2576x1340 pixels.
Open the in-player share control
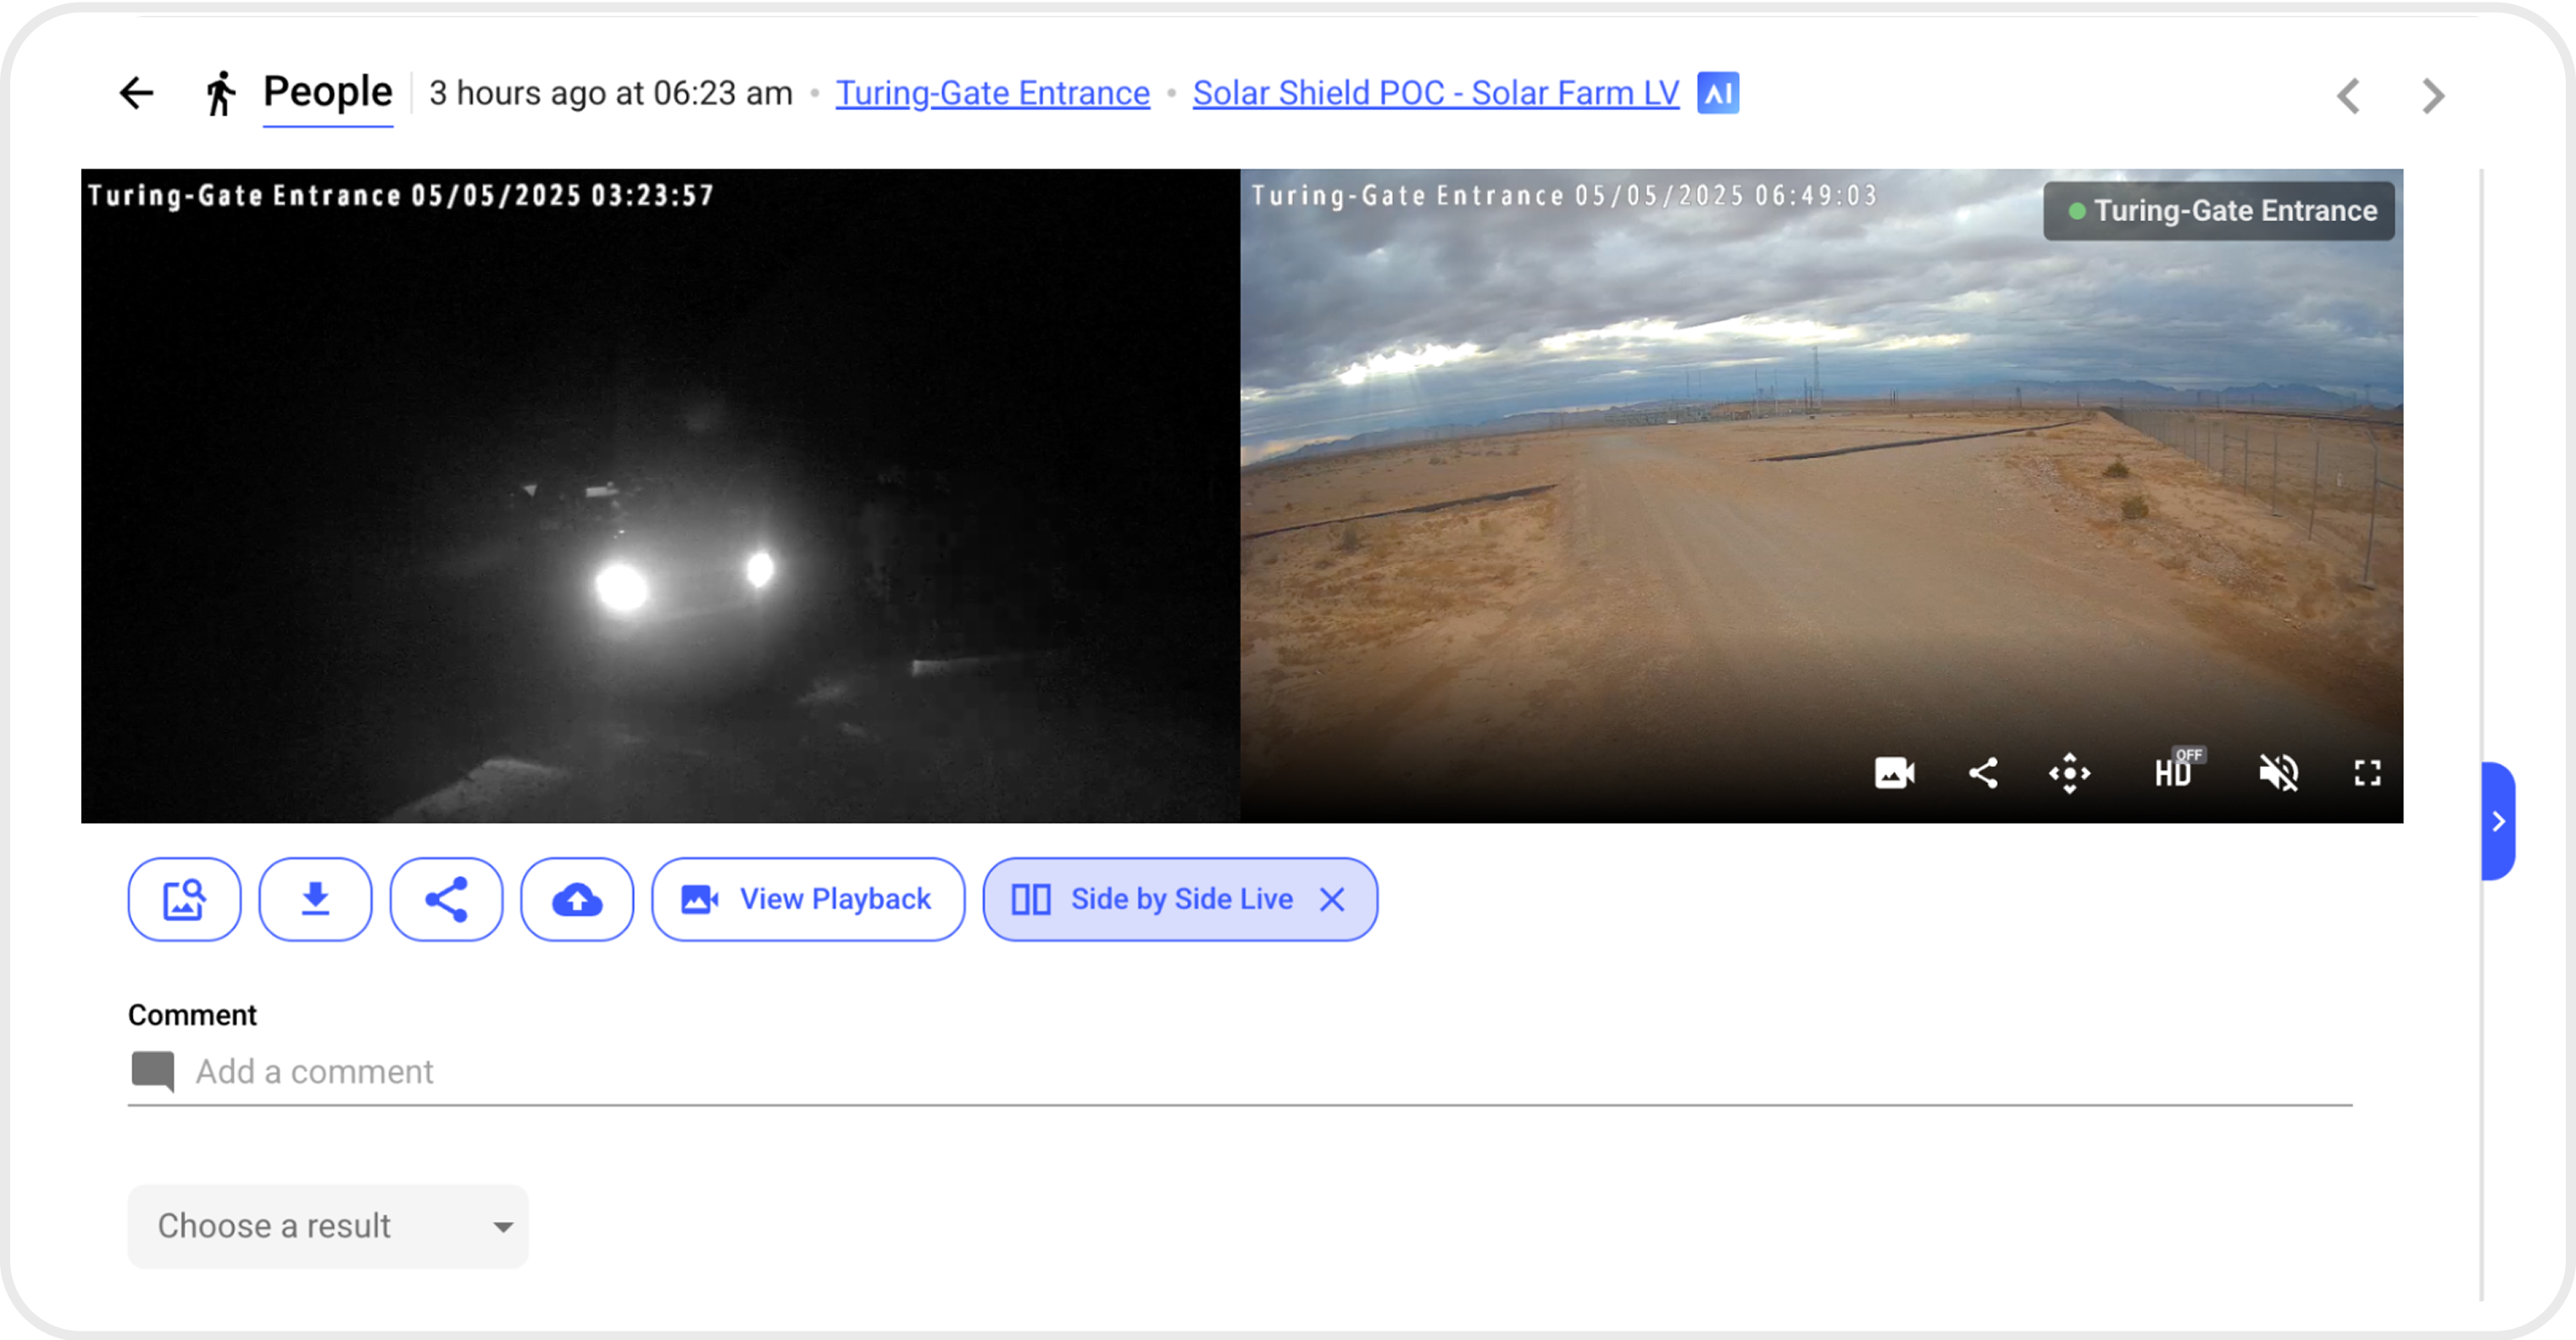pos(1984,772)
